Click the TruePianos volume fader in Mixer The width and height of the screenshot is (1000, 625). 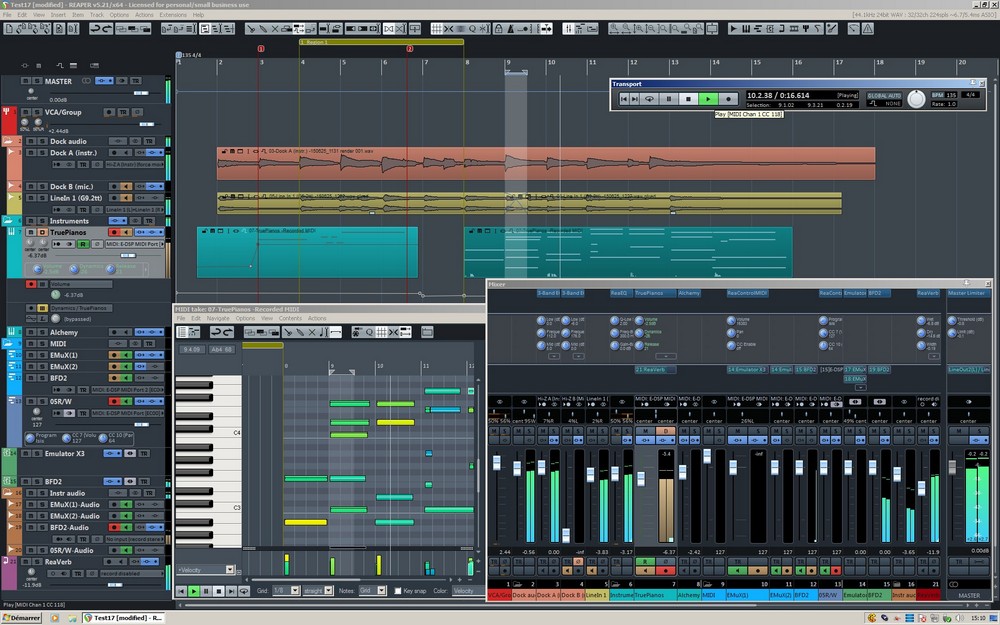click(x=641, y=478)
